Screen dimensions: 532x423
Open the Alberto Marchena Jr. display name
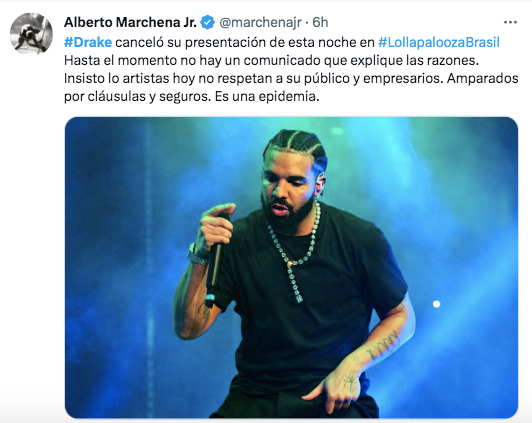click(x=130, y=22)
